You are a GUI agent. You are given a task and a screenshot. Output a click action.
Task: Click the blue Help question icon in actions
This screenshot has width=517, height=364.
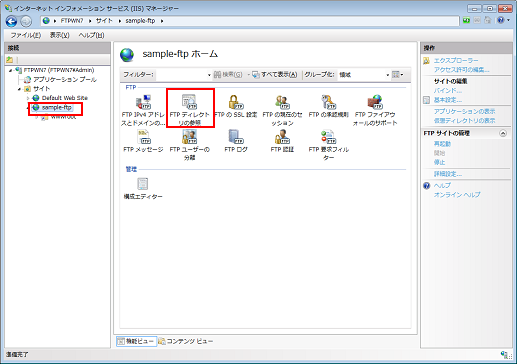(x=426, y=186)
